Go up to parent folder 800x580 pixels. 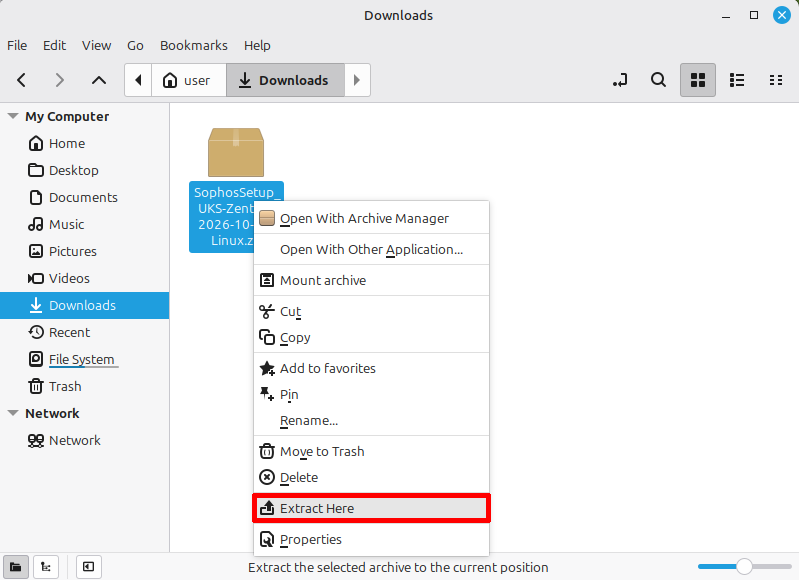point(98,80)
